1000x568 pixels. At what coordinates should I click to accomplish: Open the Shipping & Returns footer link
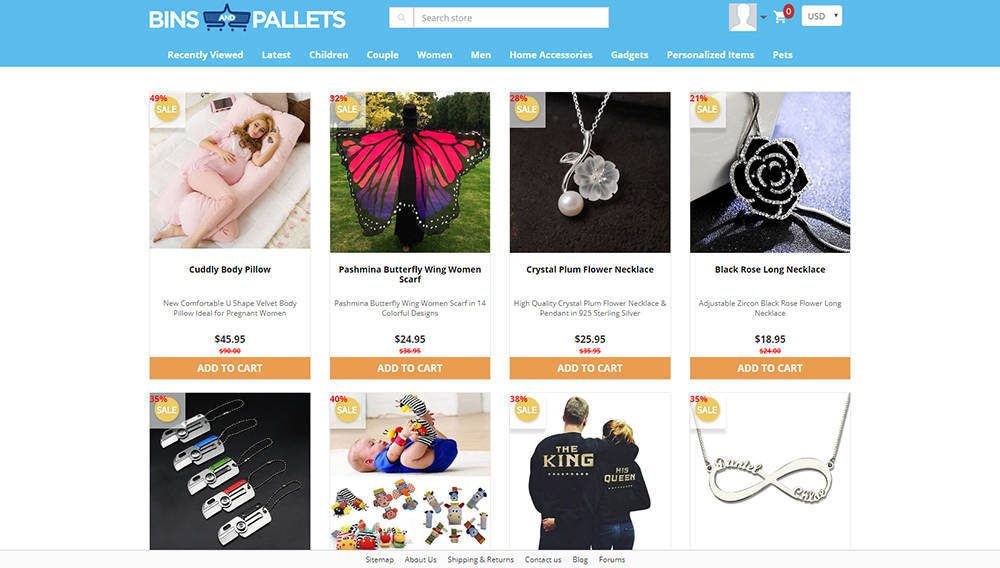tap(480, 559)
